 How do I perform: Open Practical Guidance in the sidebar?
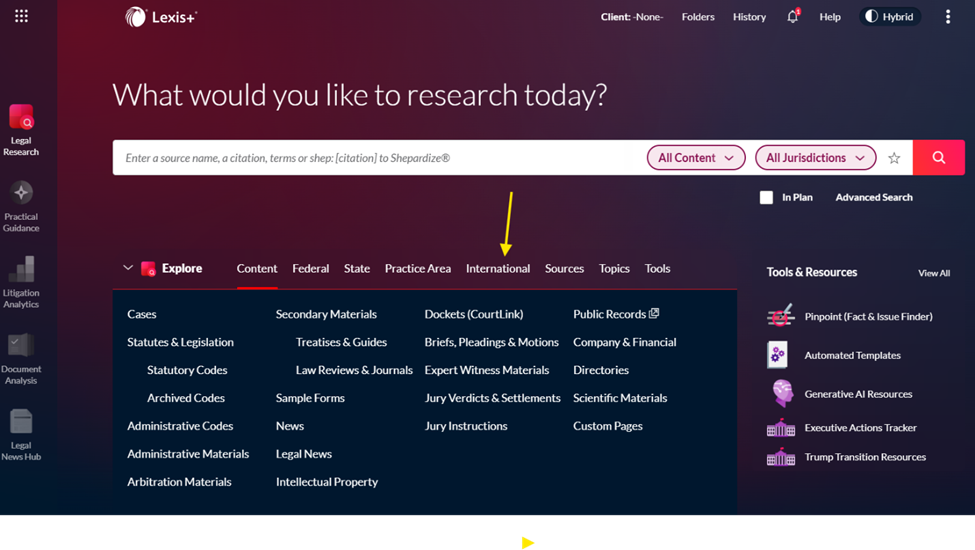point(21,207)
